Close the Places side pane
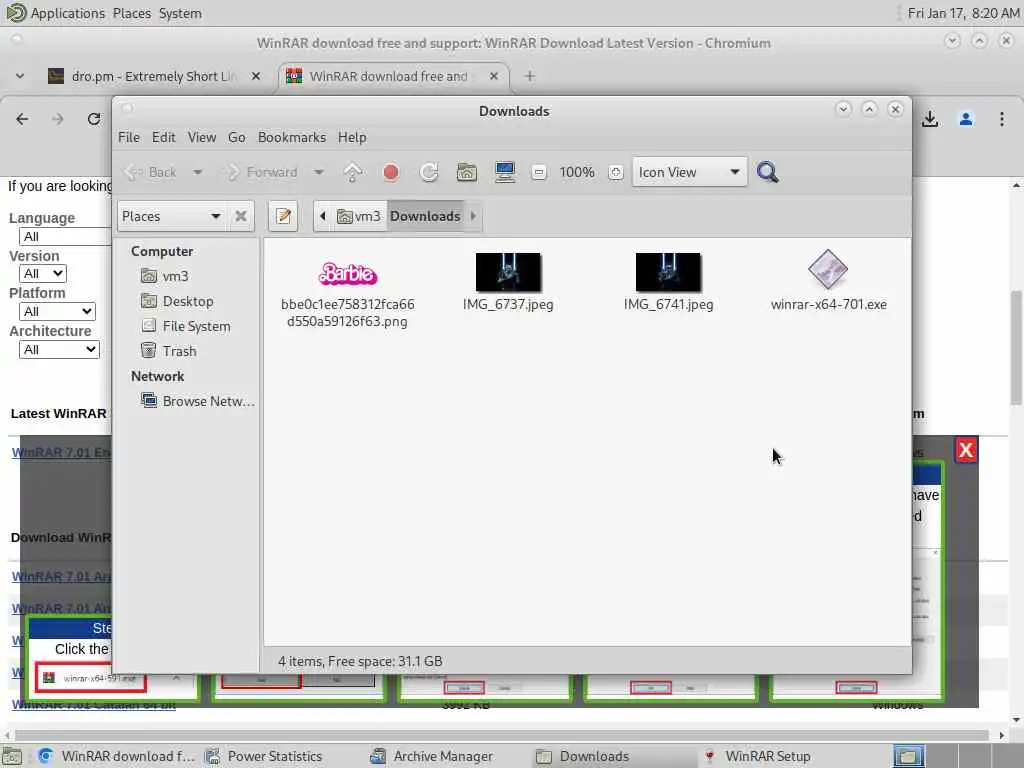The width and height of the screenshot is (1024, 768). tap(241, 216)
